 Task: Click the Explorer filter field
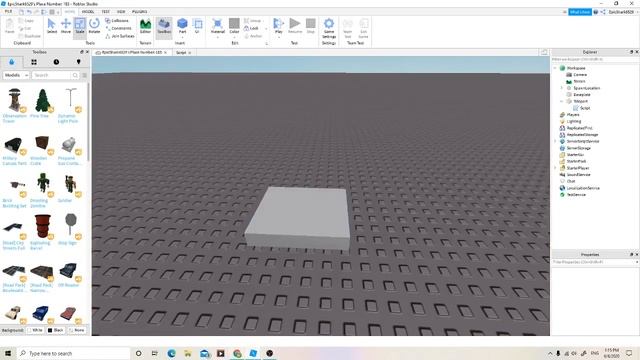click(594, 60)
